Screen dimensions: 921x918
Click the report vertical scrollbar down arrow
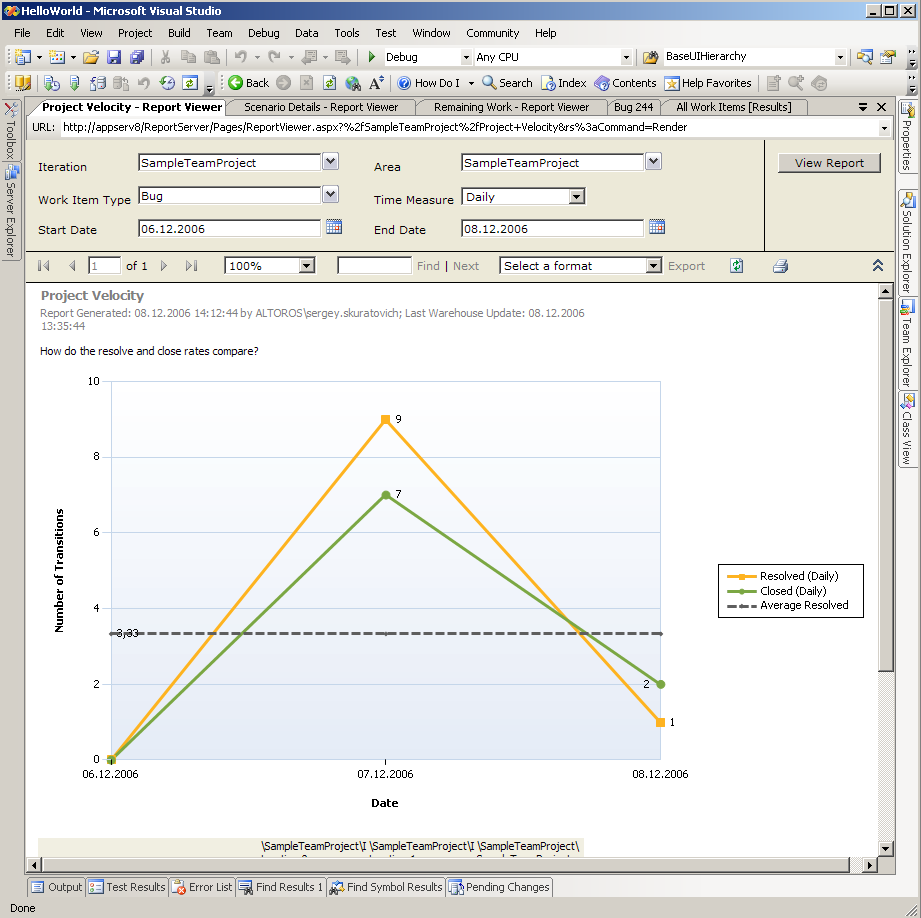(886, 848)
